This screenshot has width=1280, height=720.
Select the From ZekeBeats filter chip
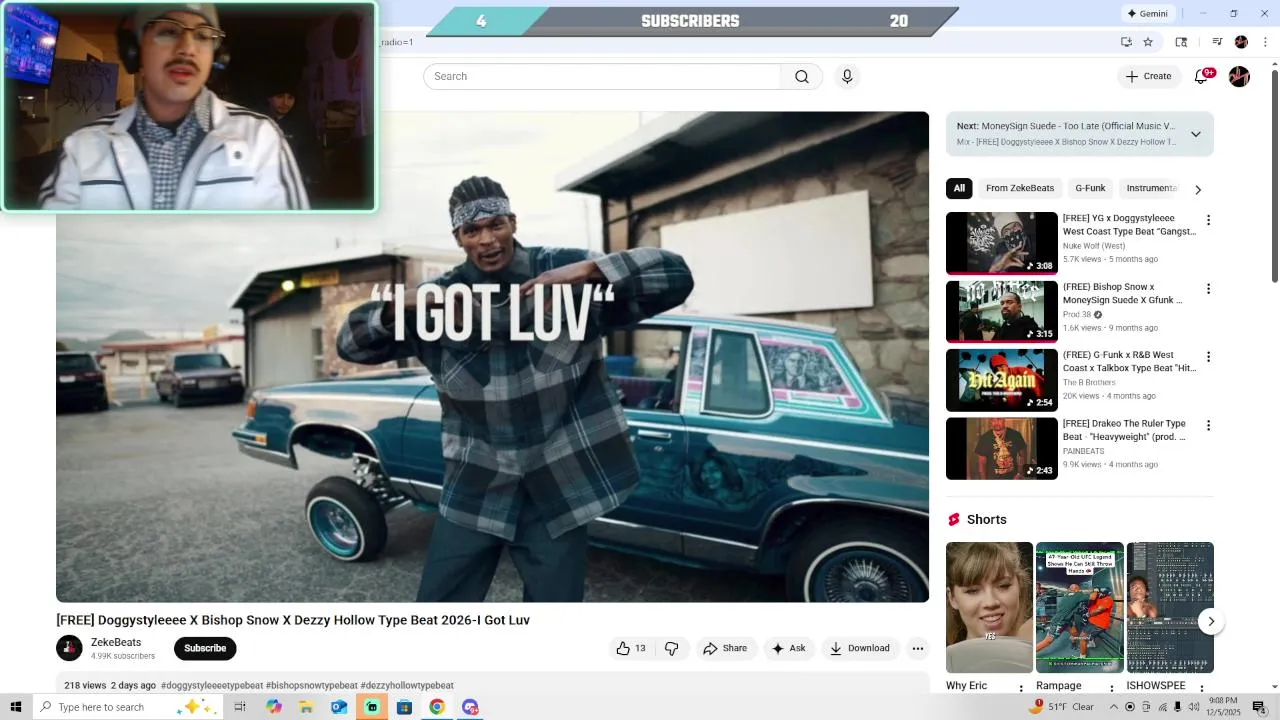coord(1020,188)
